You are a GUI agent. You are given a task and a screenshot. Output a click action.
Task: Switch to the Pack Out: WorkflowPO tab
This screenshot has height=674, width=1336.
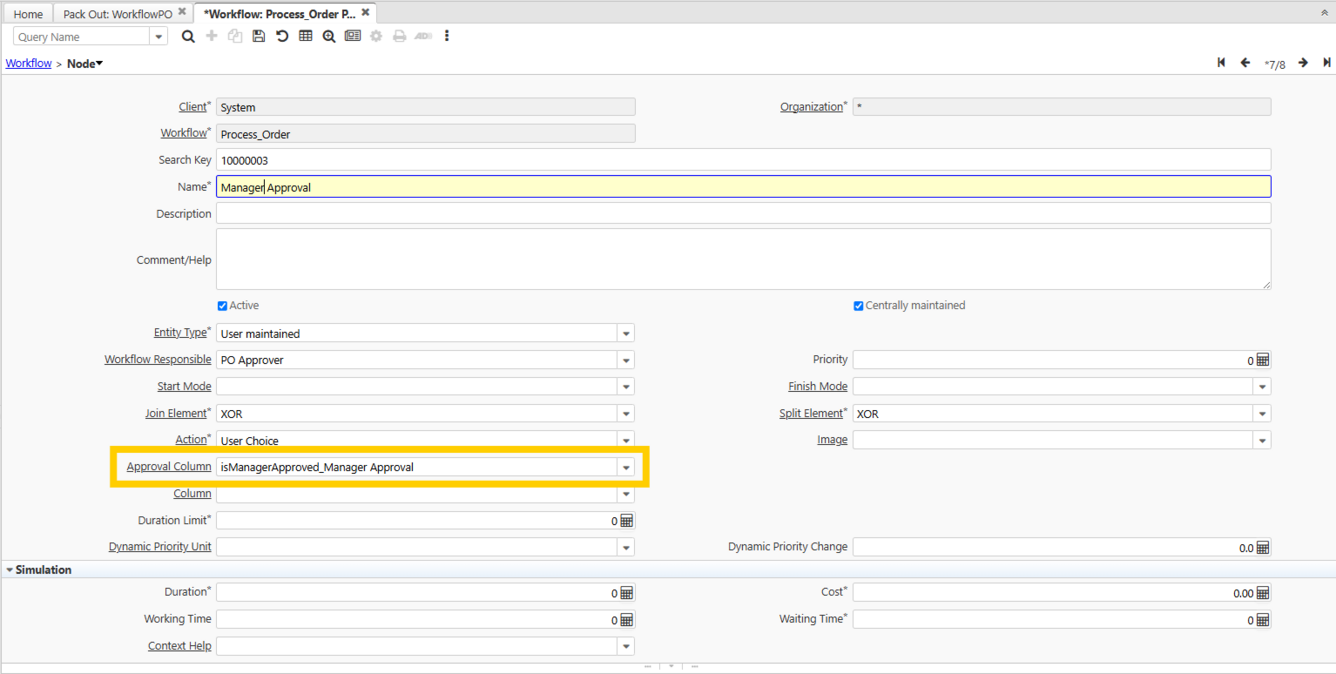tap(117, 14)
